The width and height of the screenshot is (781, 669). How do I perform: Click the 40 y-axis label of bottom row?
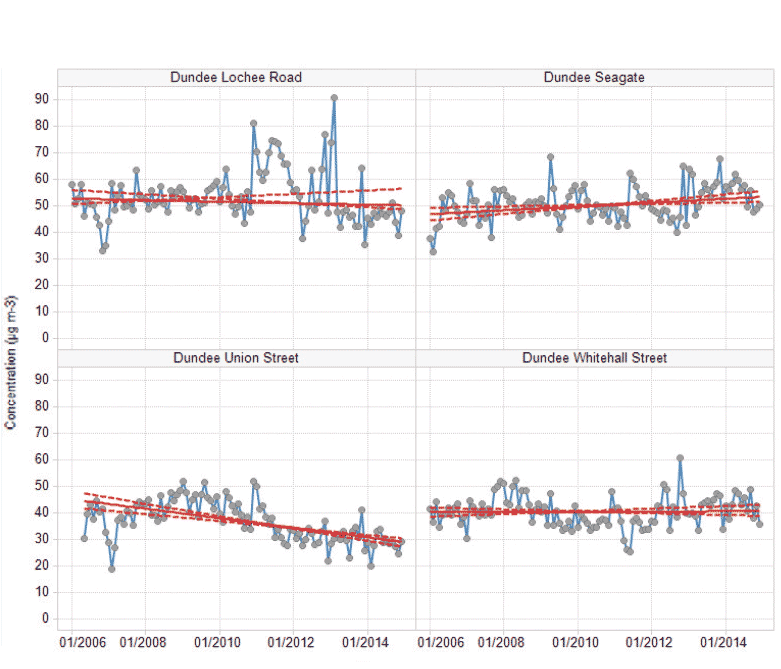click(42, 512)
